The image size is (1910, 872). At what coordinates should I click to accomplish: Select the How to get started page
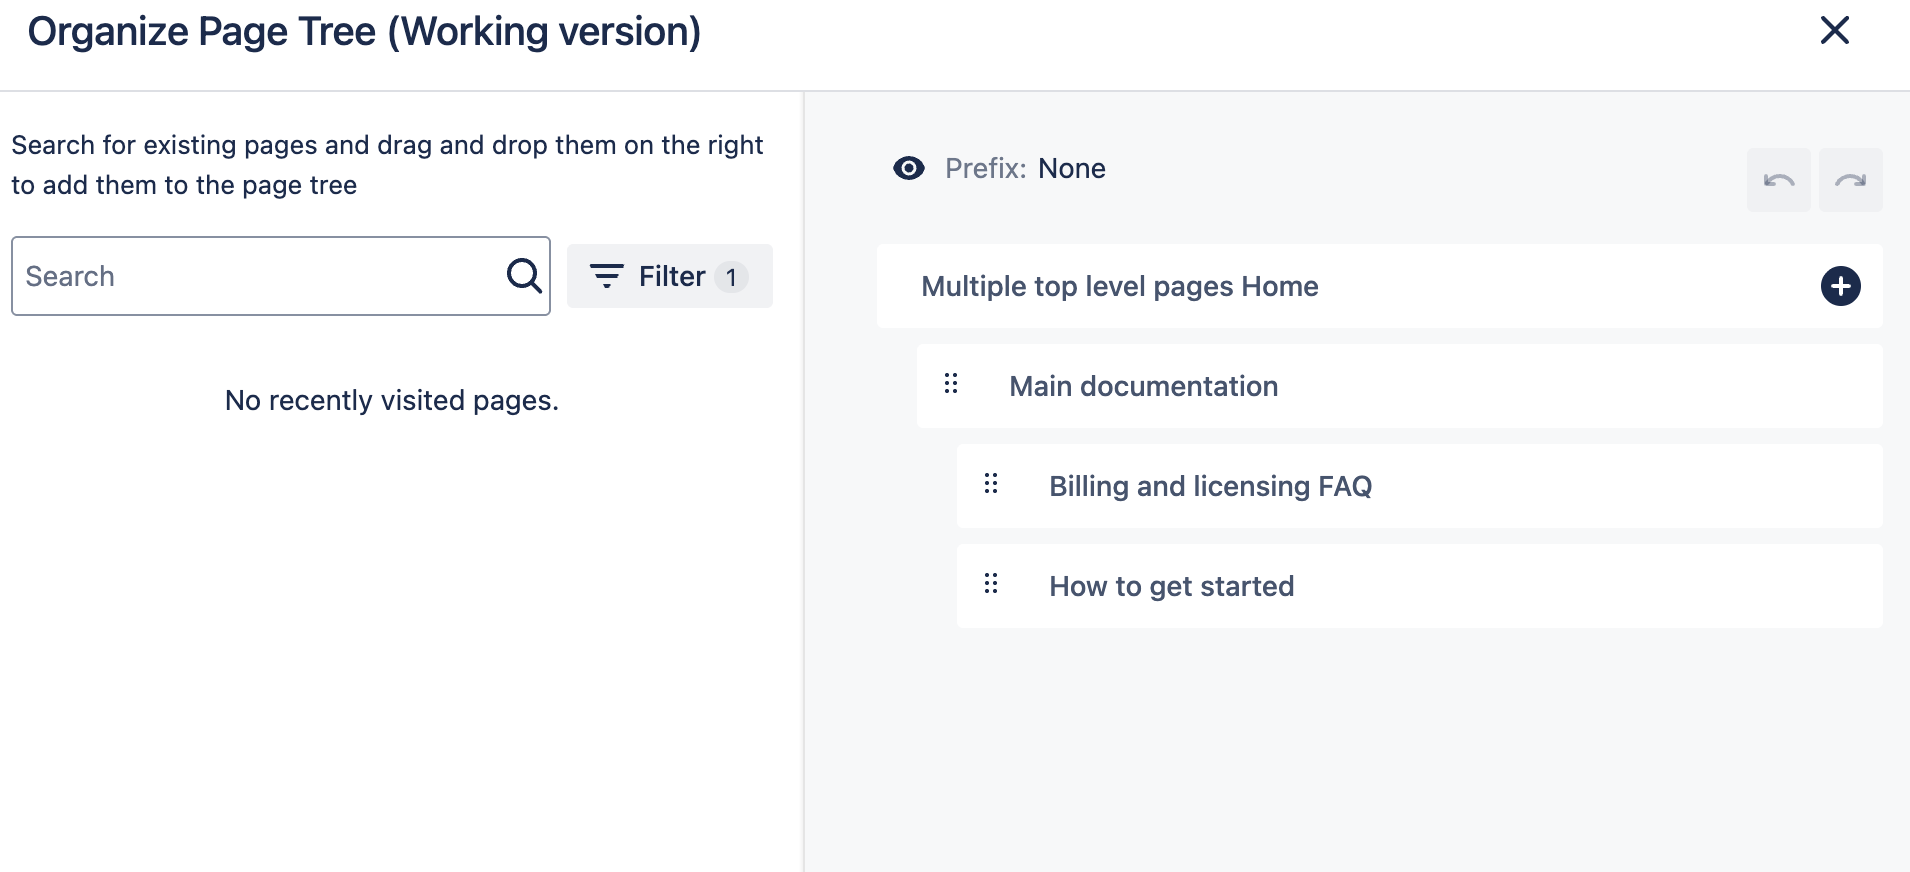(x=1171, y=586)
